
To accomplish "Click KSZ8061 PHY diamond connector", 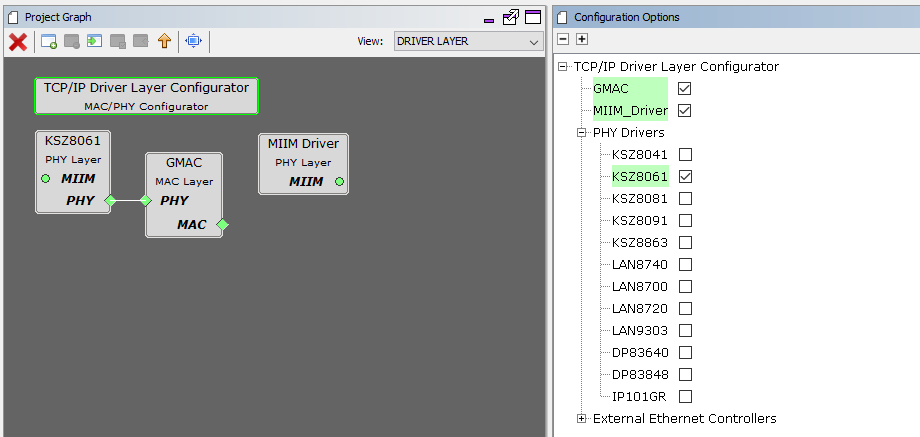I will pyautogui.click(x=110, y=201).
